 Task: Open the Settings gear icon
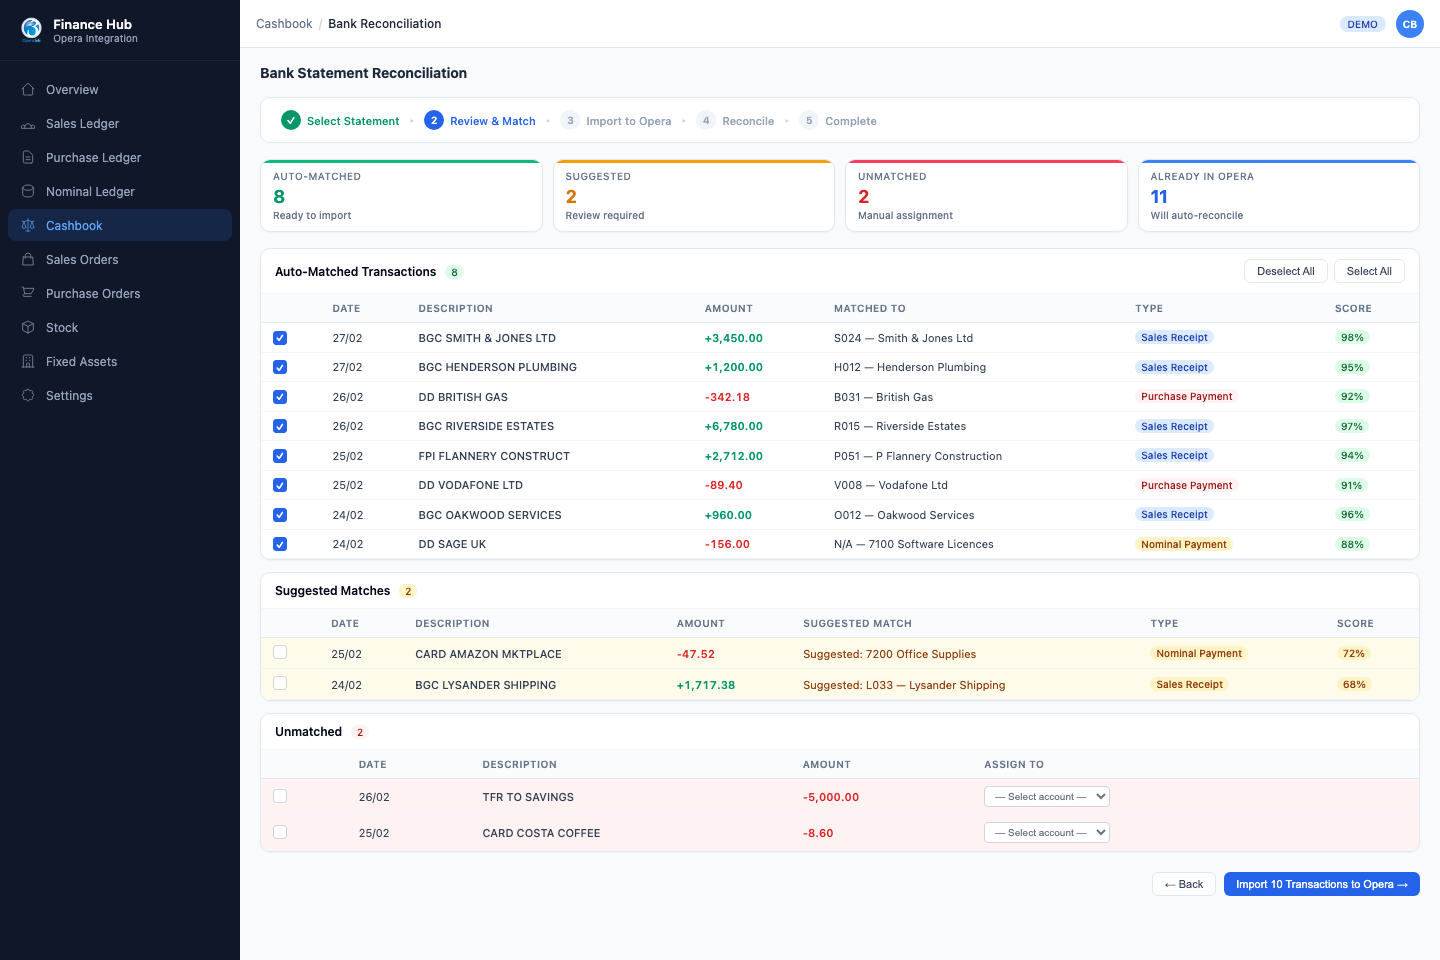28,396
